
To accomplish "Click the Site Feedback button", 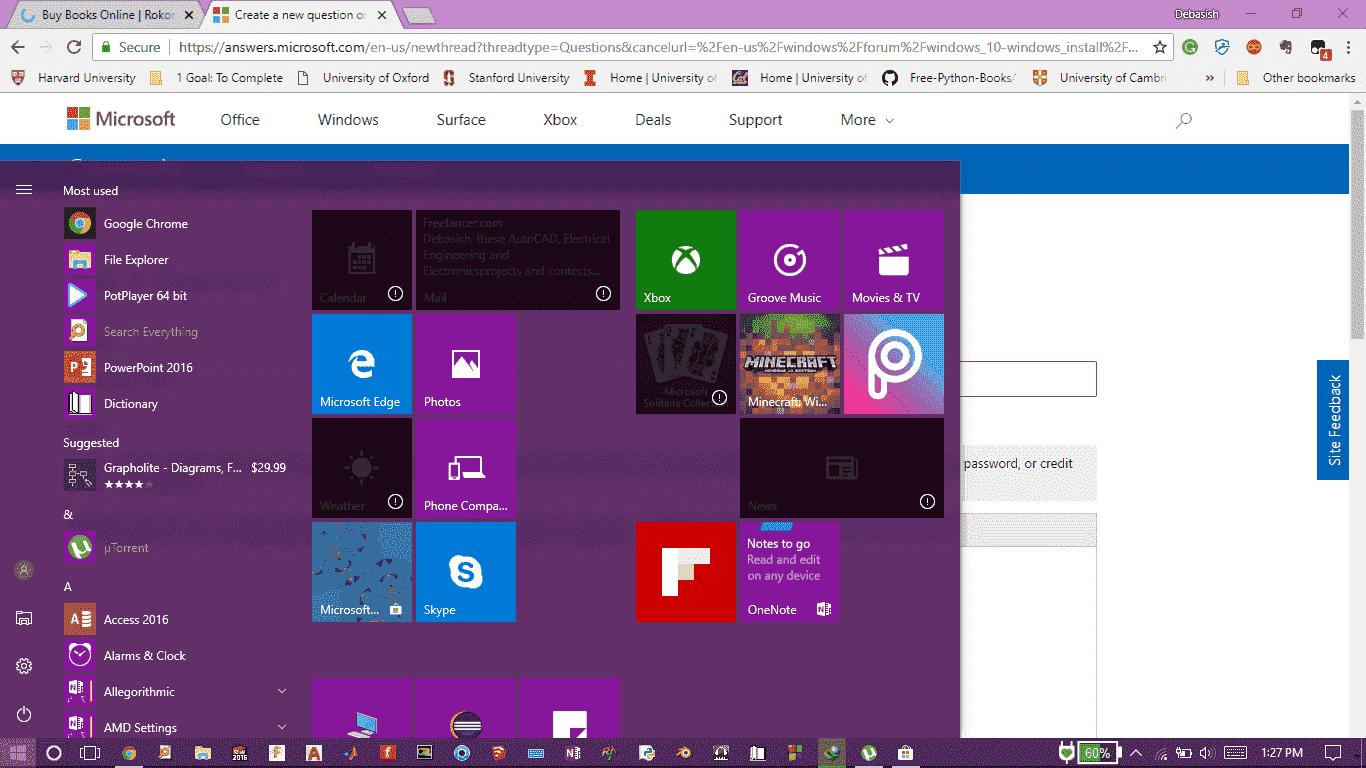I will pos(1333,420).
